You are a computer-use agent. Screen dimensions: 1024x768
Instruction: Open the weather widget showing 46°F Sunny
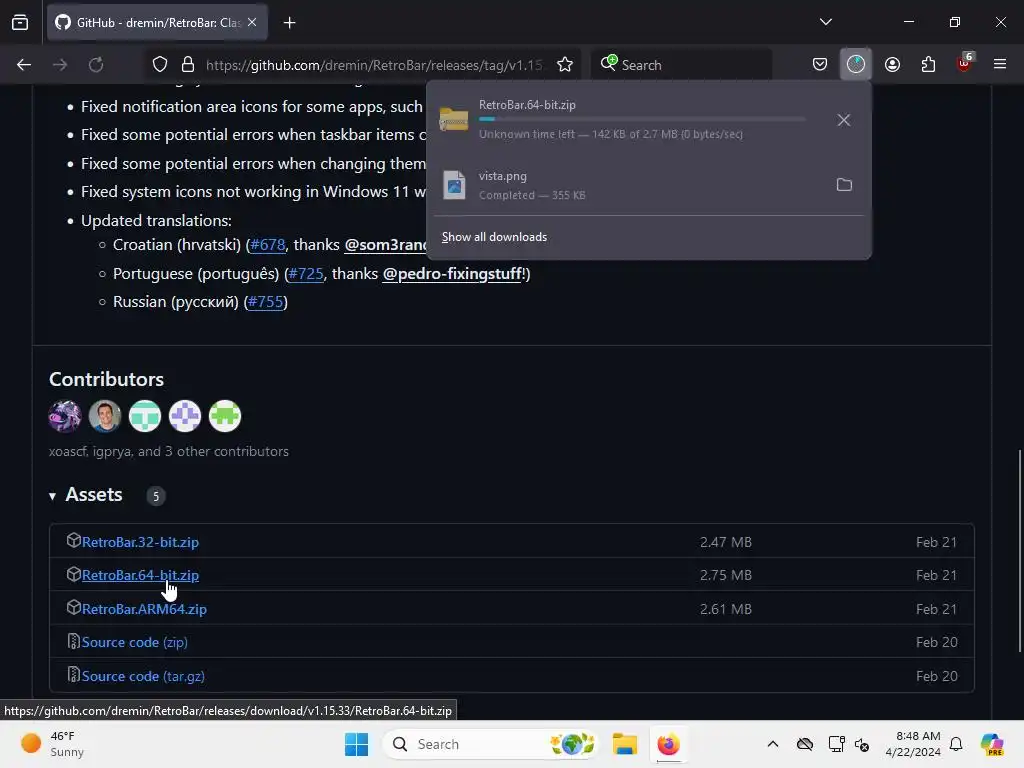click(54, 744)
